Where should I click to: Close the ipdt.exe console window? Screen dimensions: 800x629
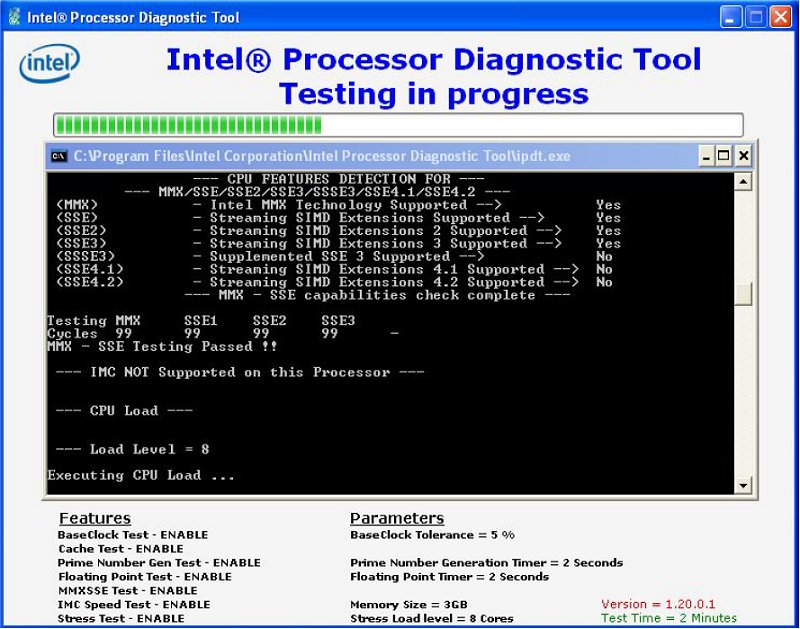coord(743,156)
